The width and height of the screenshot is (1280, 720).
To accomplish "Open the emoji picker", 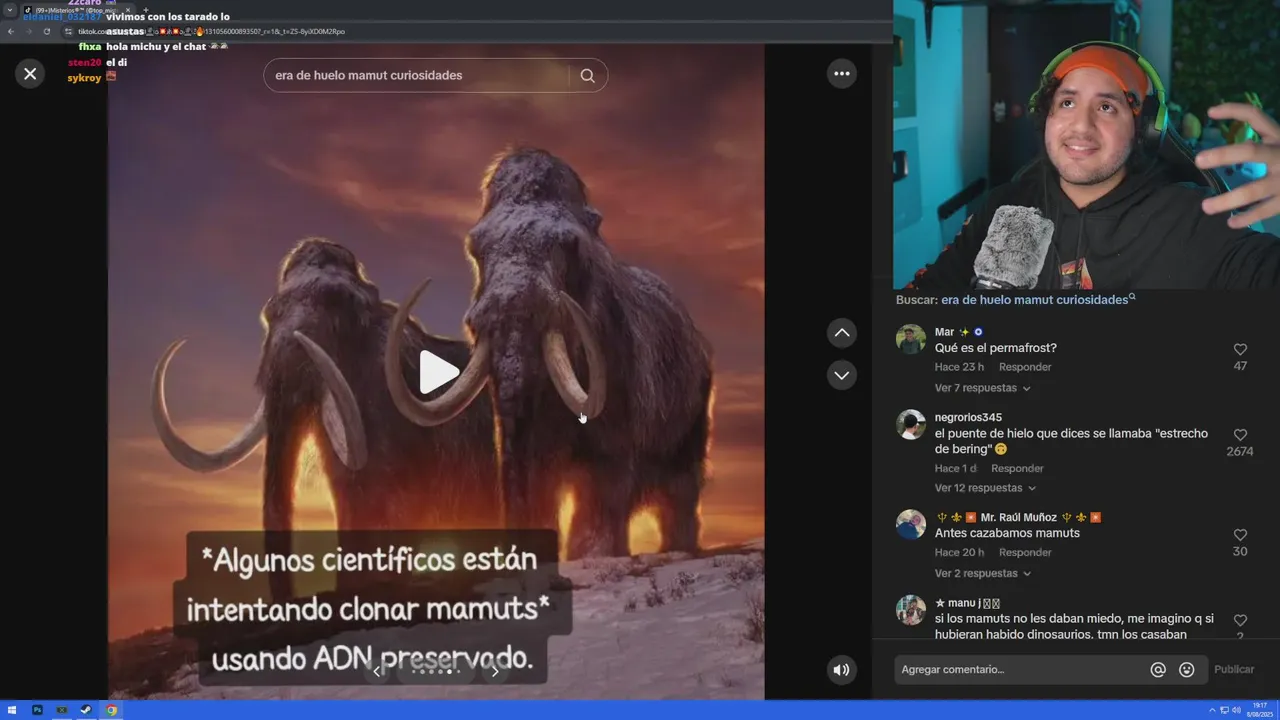I will 1187,670.
